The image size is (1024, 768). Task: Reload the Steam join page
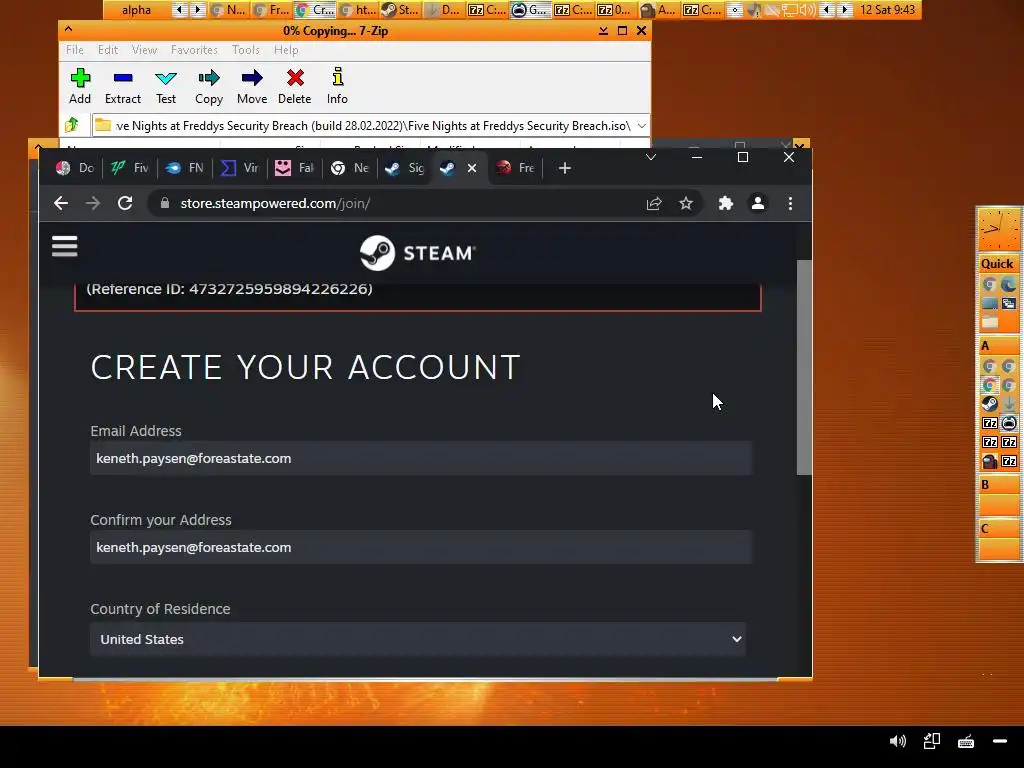125,203
